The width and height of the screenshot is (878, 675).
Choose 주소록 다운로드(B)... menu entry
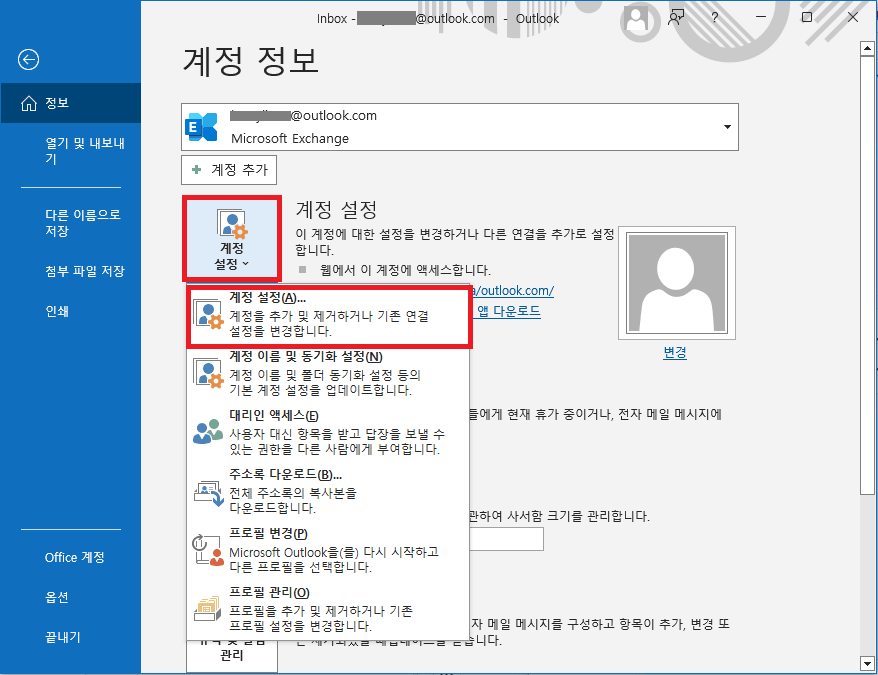click(x=329, y=491)
